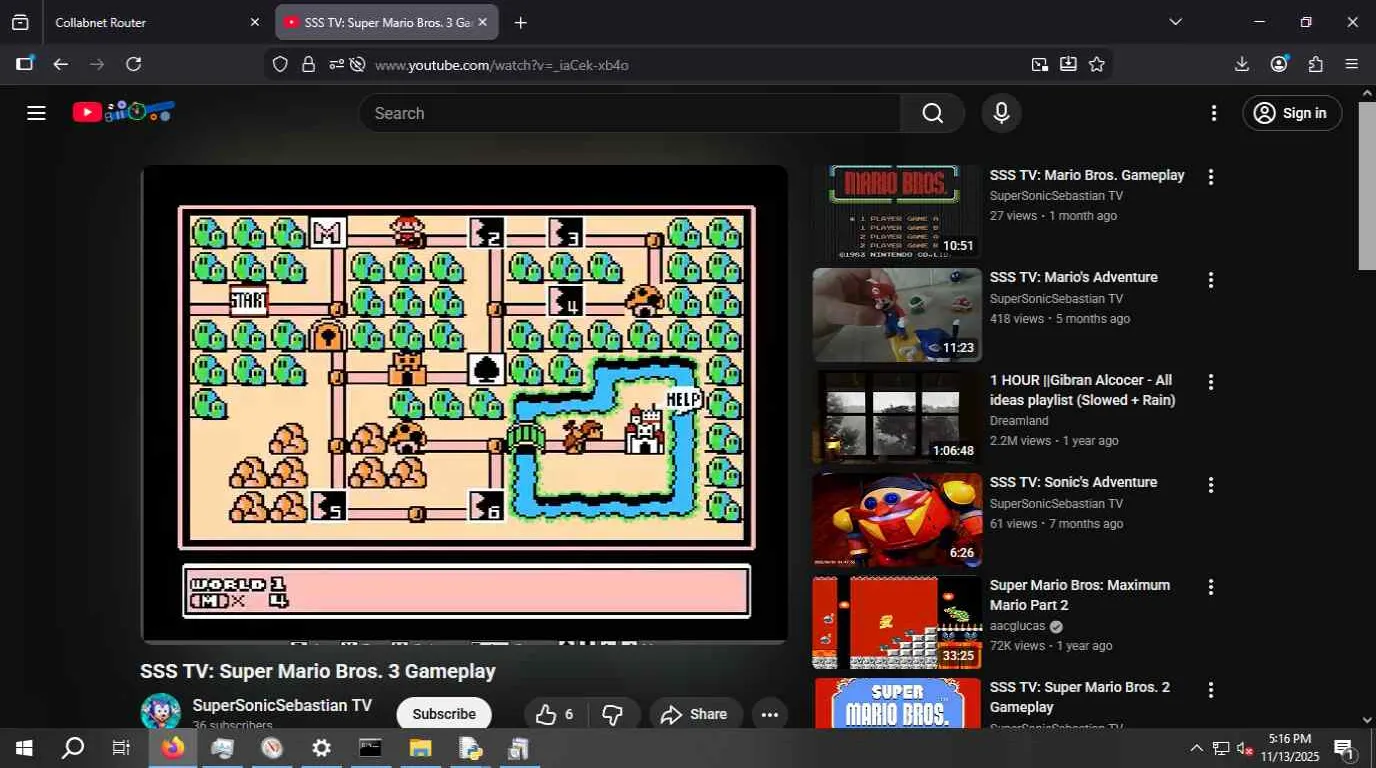Click the Sign in button

[1291, 113]
